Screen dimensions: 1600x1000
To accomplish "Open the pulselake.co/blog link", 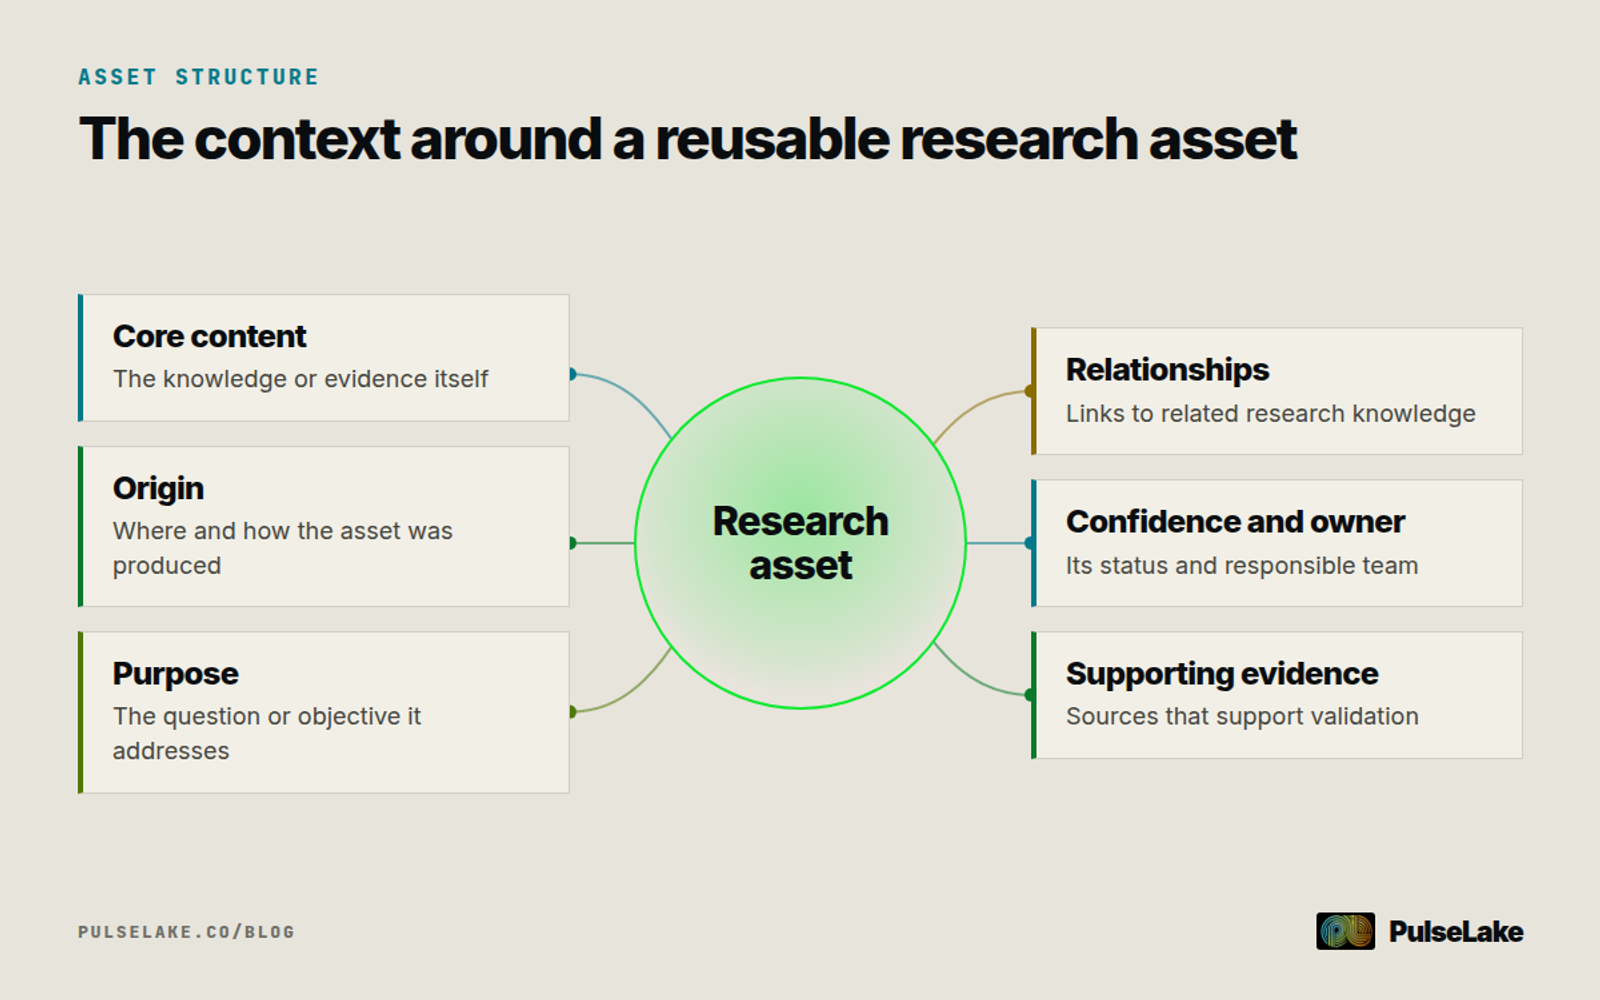I will coord(187,932).
